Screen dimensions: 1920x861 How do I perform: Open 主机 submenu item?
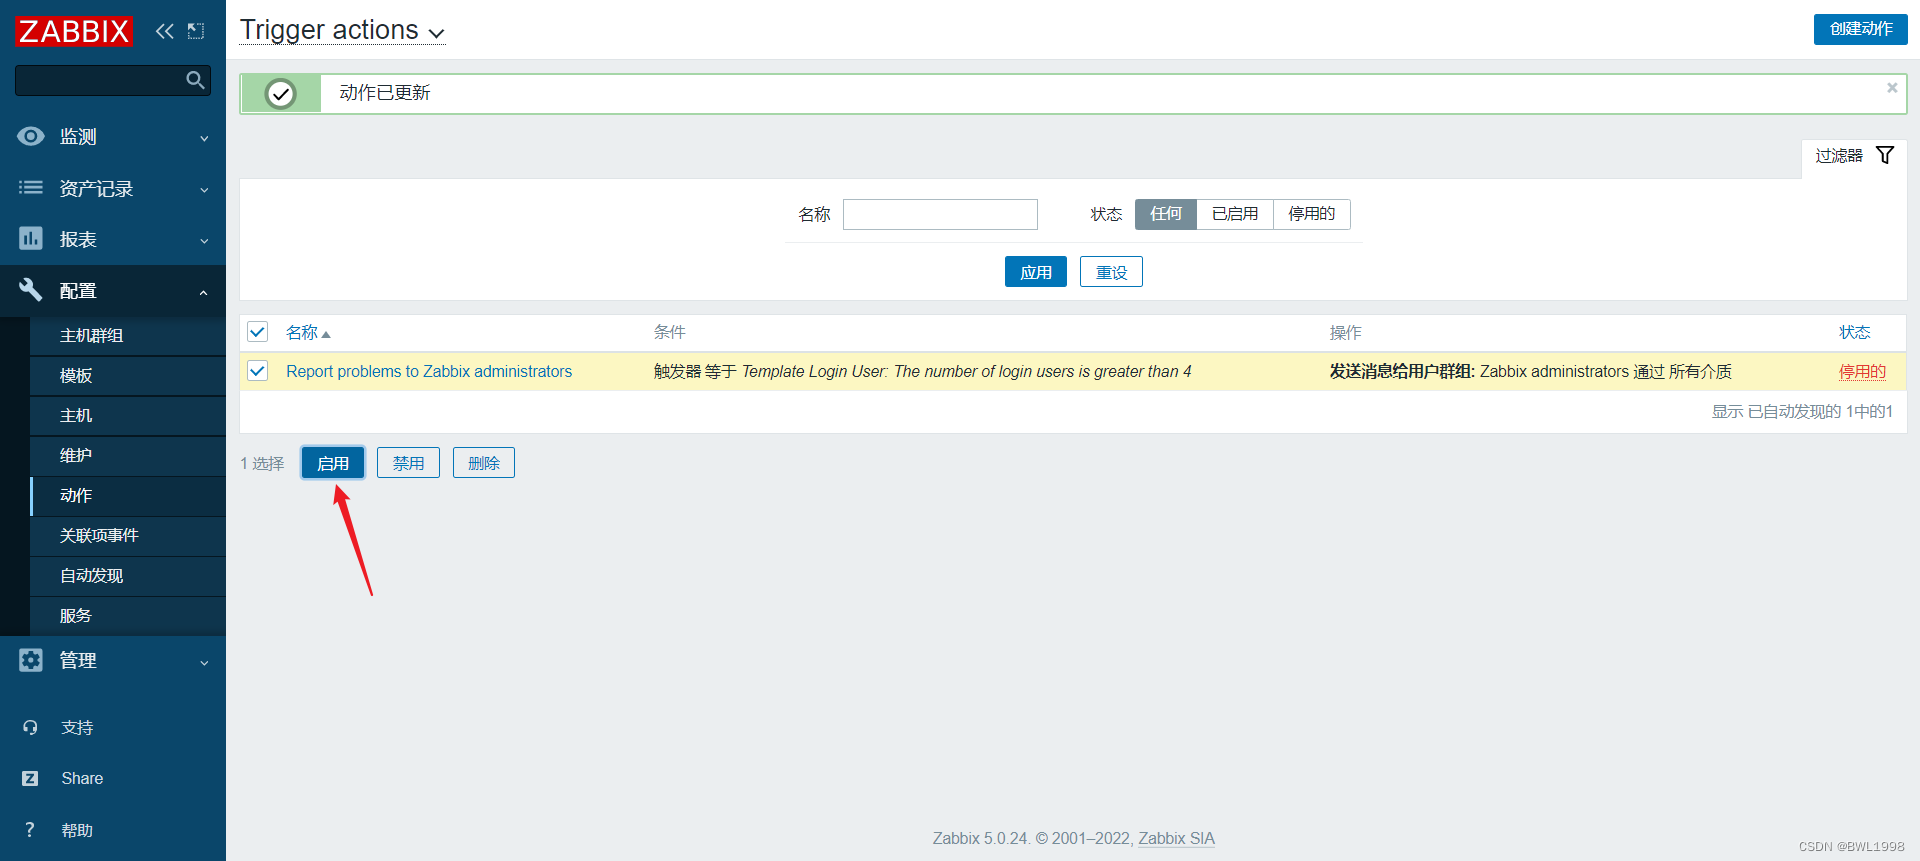coord(128,416)
